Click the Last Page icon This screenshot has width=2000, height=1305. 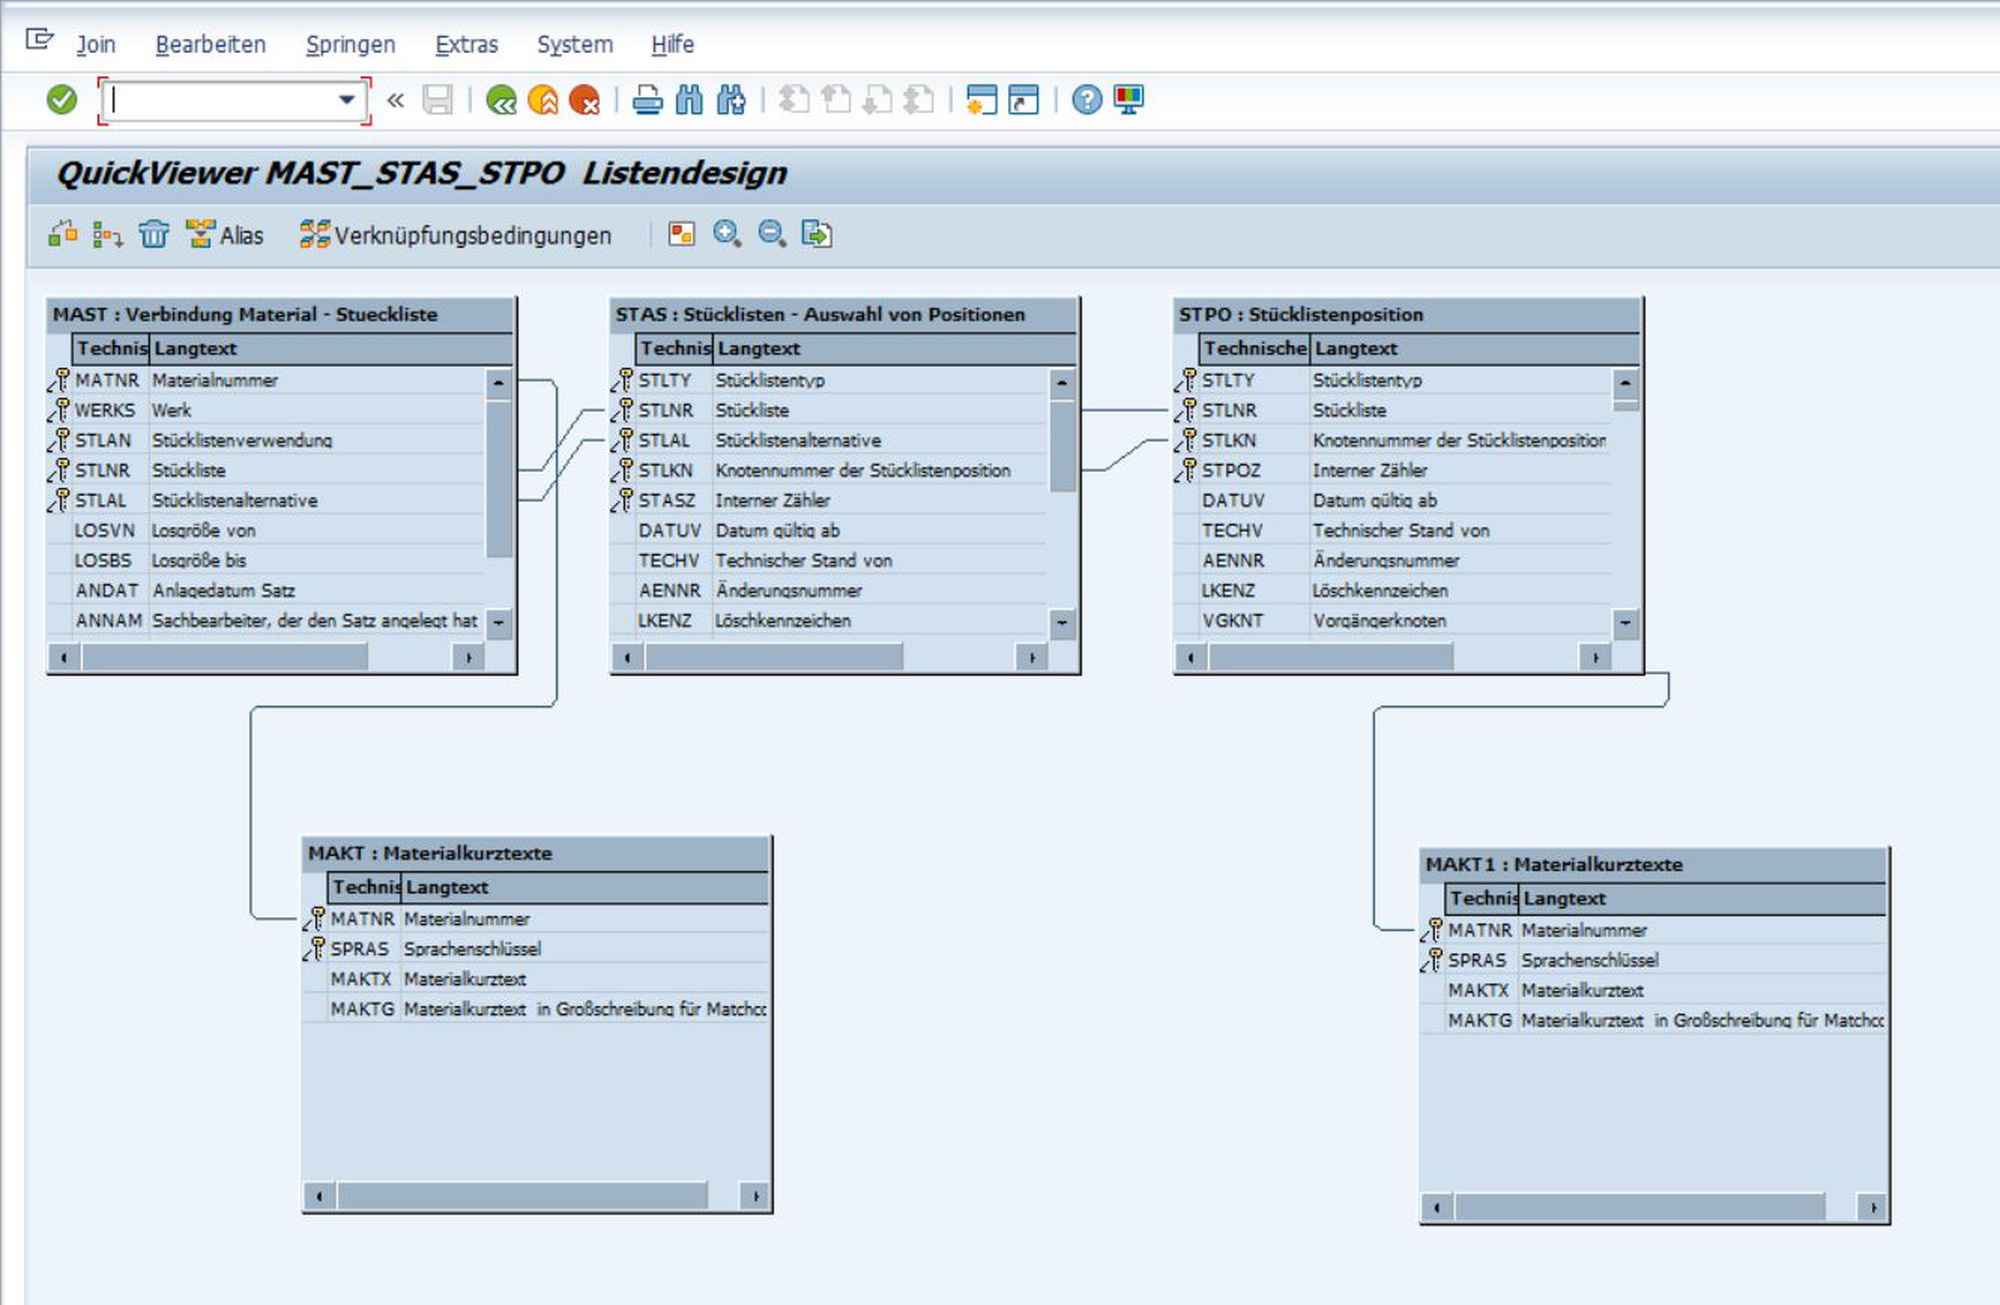919,100
